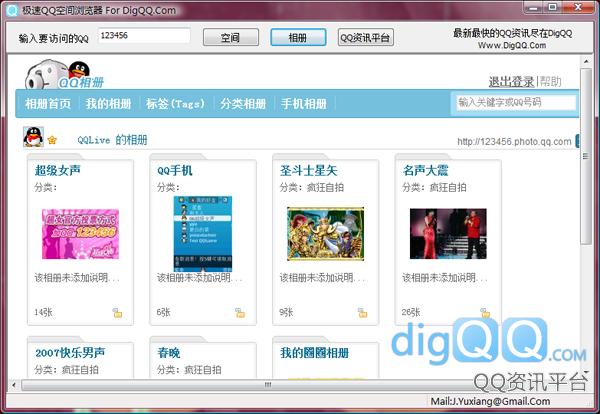The height and width of the screenshot is (414, 600).
Task: Click the 9张 photo count
Action: 286,312
